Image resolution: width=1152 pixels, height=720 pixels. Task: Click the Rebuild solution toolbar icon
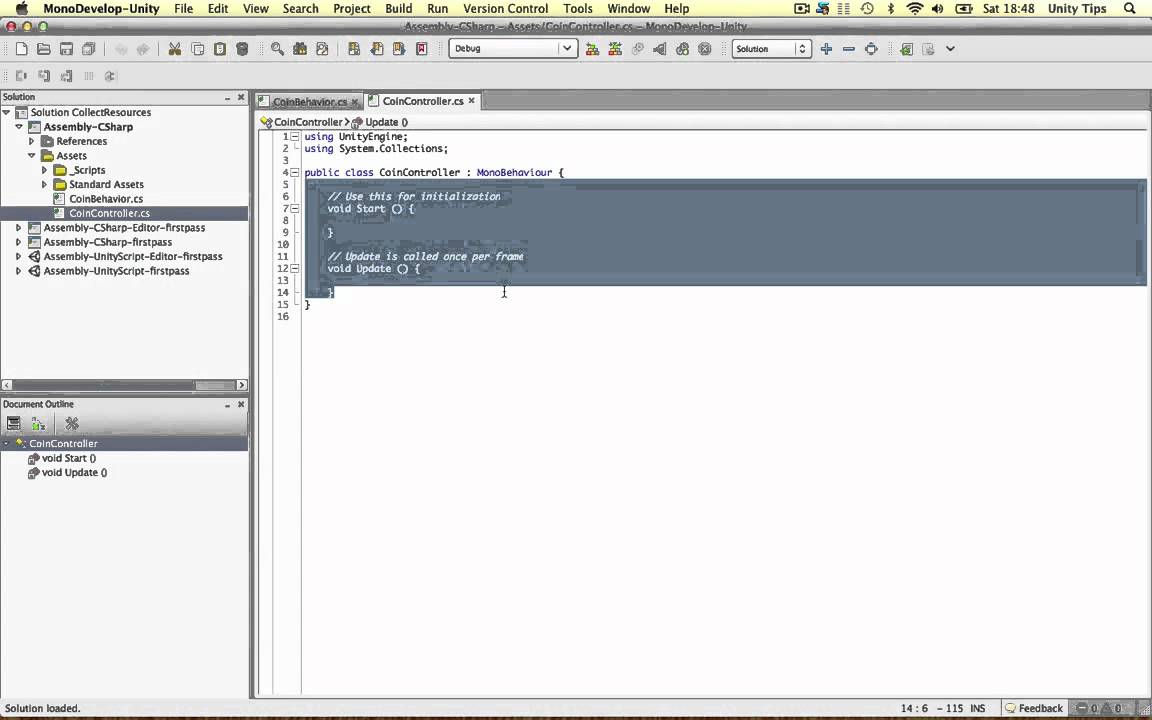[615, 48]
